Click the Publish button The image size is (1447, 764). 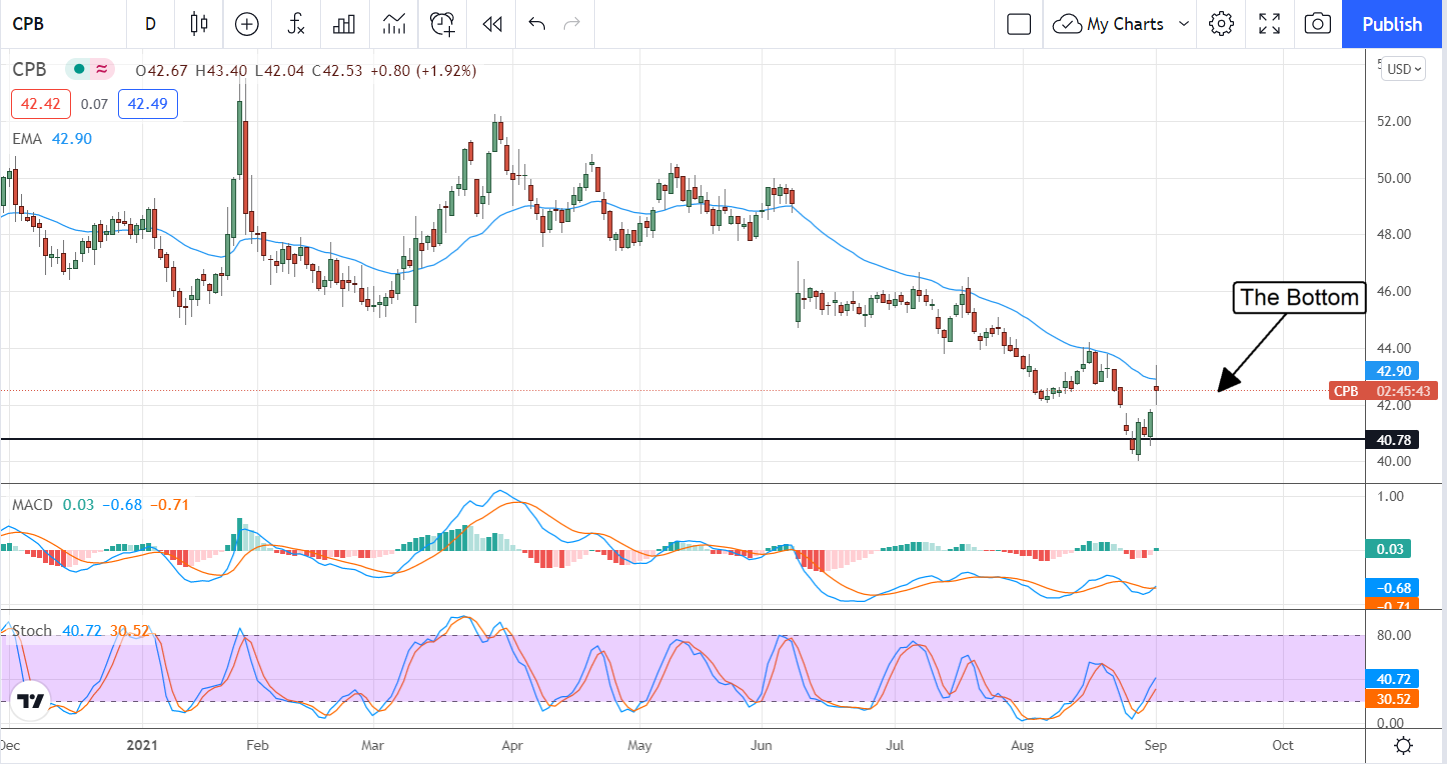point(1392,24)
